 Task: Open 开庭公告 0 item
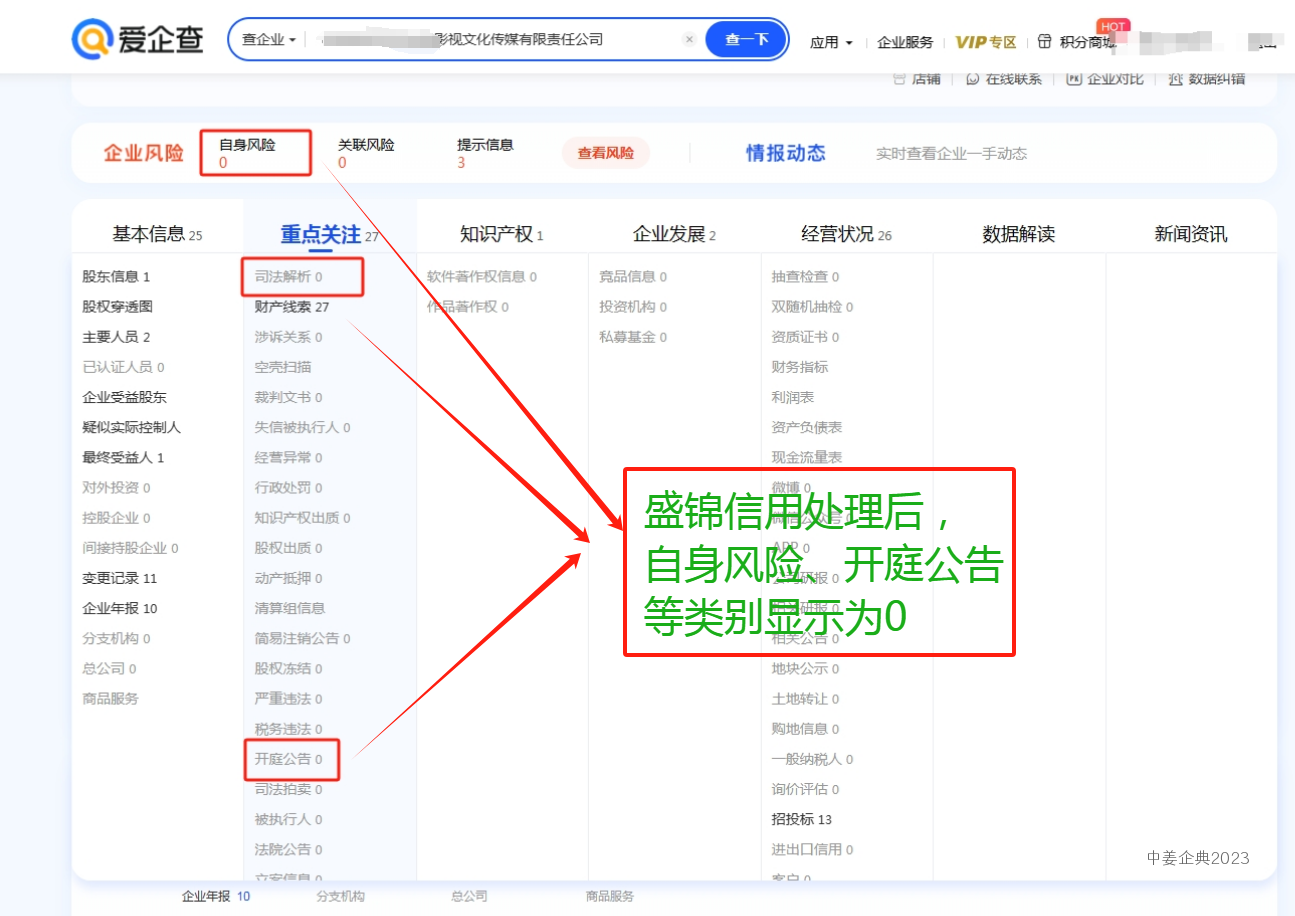point(288,759)
